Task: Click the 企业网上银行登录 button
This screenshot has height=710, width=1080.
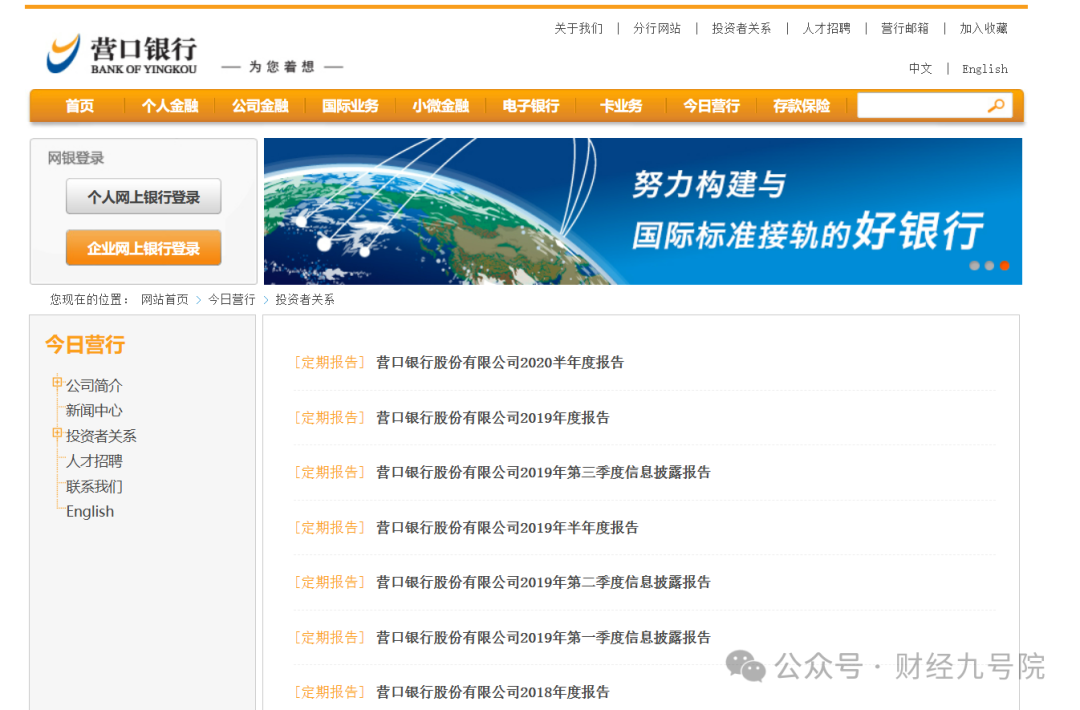Action: pyautogui.click(x=143, y=247)
